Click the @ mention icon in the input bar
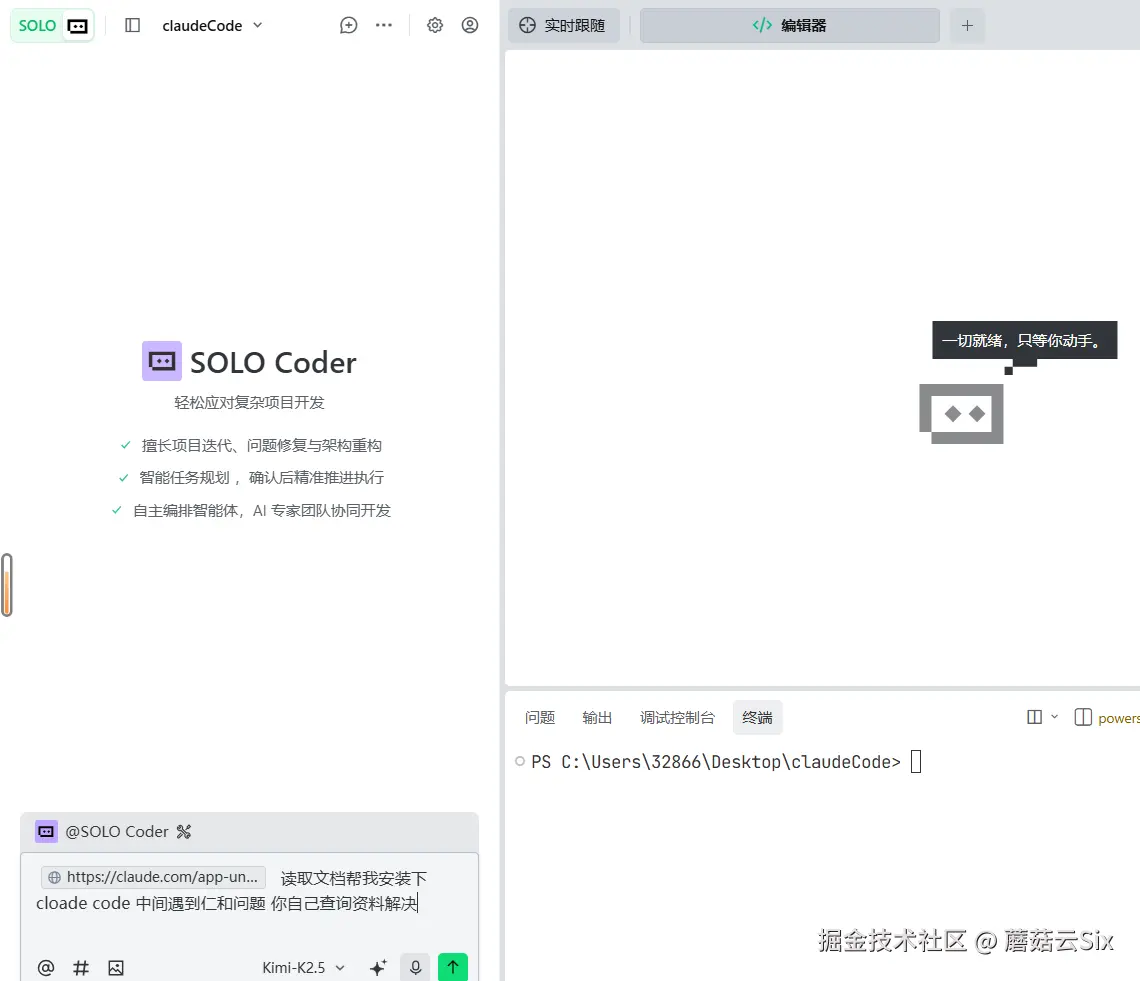1140x981 pixels. point(45,967)
